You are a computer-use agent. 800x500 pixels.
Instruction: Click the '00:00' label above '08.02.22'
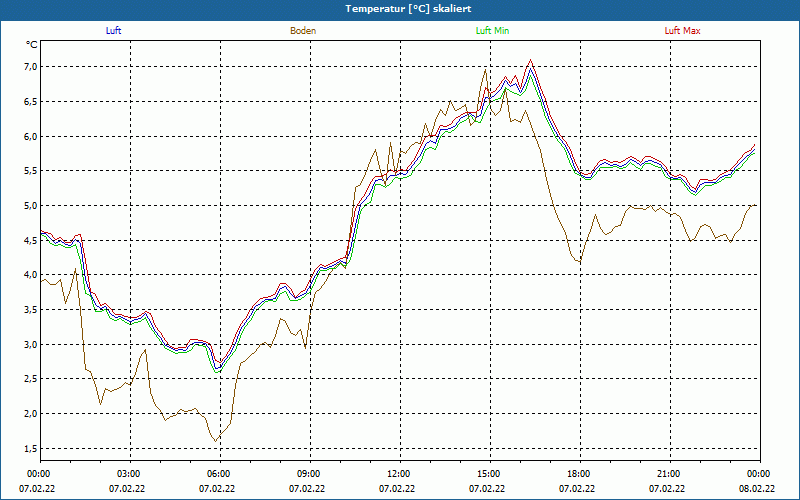(759, 474)
